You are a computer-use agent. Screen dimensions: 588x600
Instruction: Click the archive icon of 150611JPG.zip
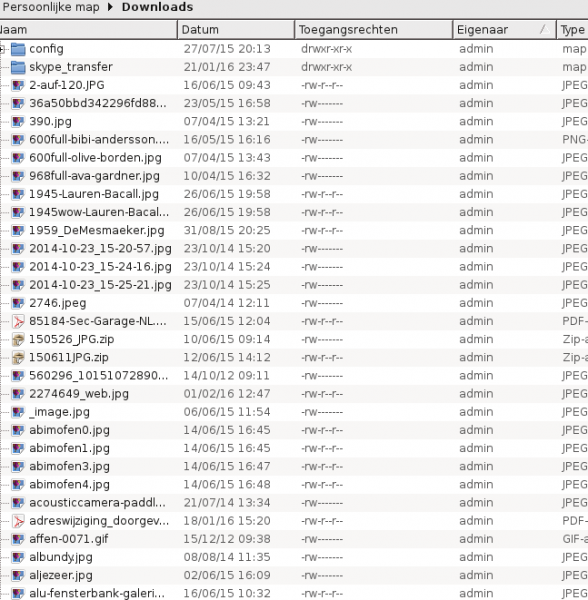(x=18, y=358)
